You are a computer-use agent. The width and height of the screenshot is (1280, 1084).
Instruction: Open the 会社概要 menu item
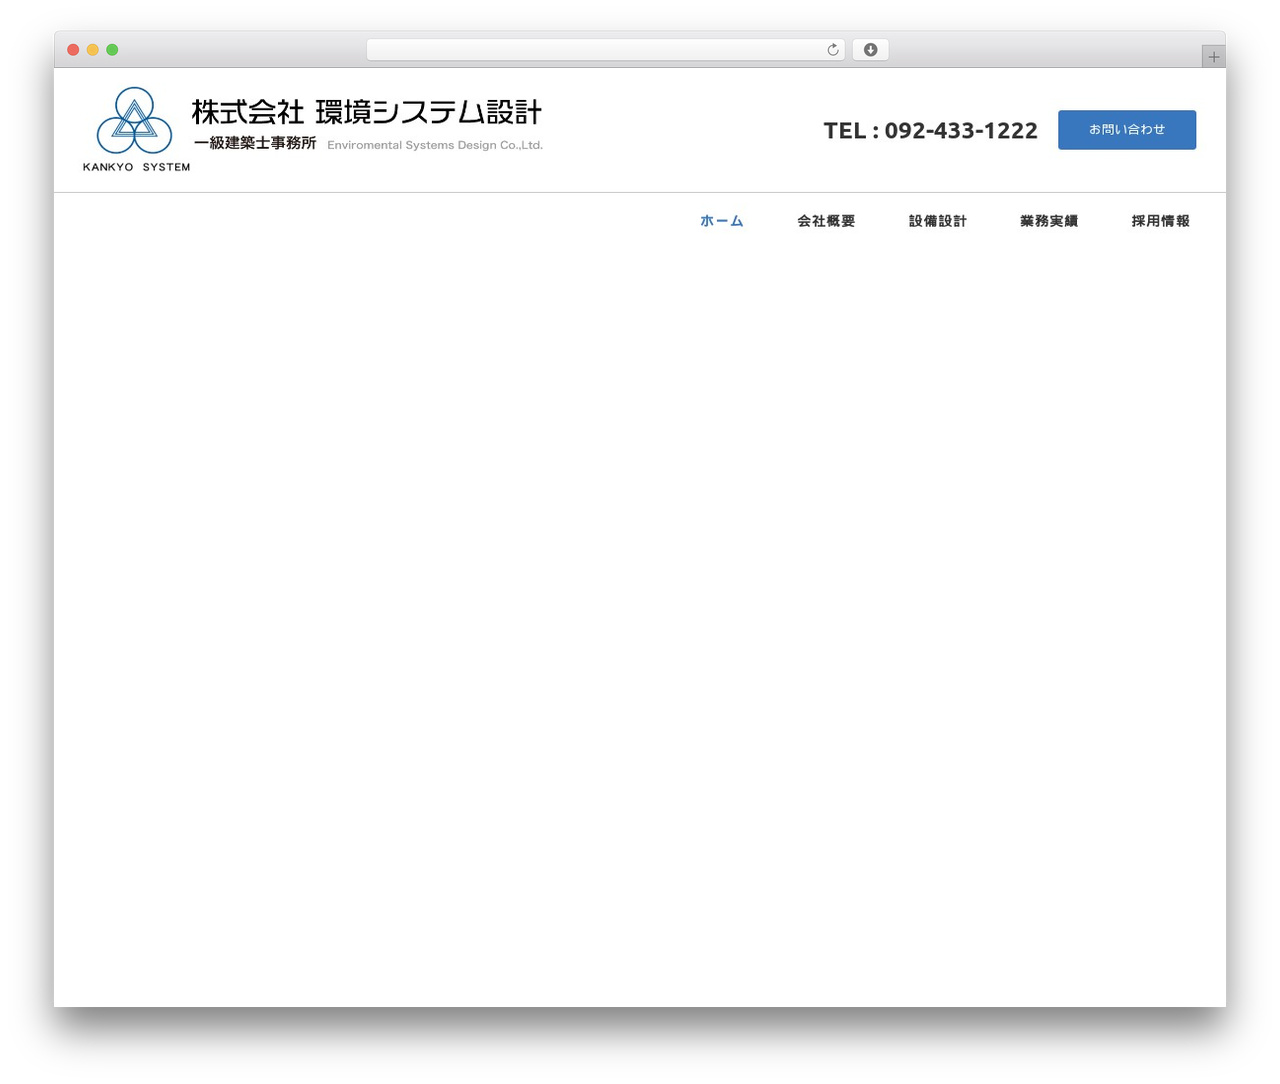(826, 221)
